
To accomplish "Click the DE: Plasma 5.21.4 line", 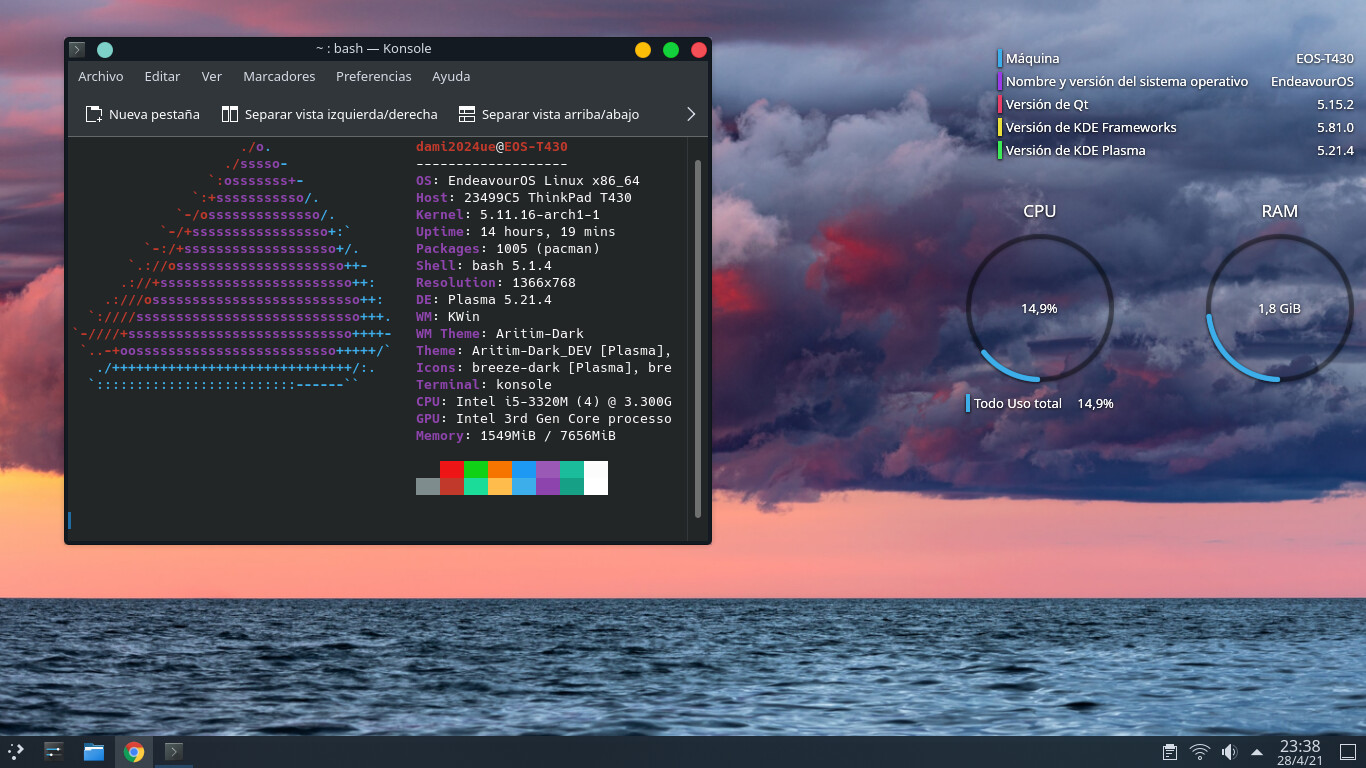I will (x=484, y=300).
